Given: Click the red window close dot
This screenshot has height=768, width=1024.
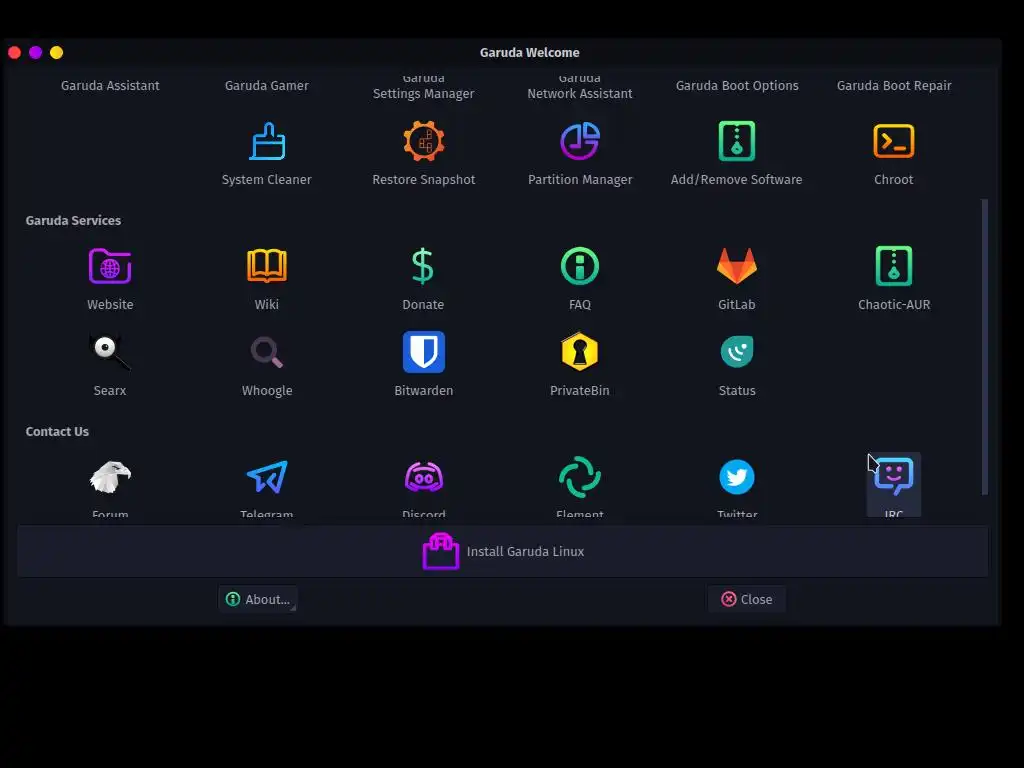Looking at the screenshot, I should pyautogui.click(x=14, y=52).
